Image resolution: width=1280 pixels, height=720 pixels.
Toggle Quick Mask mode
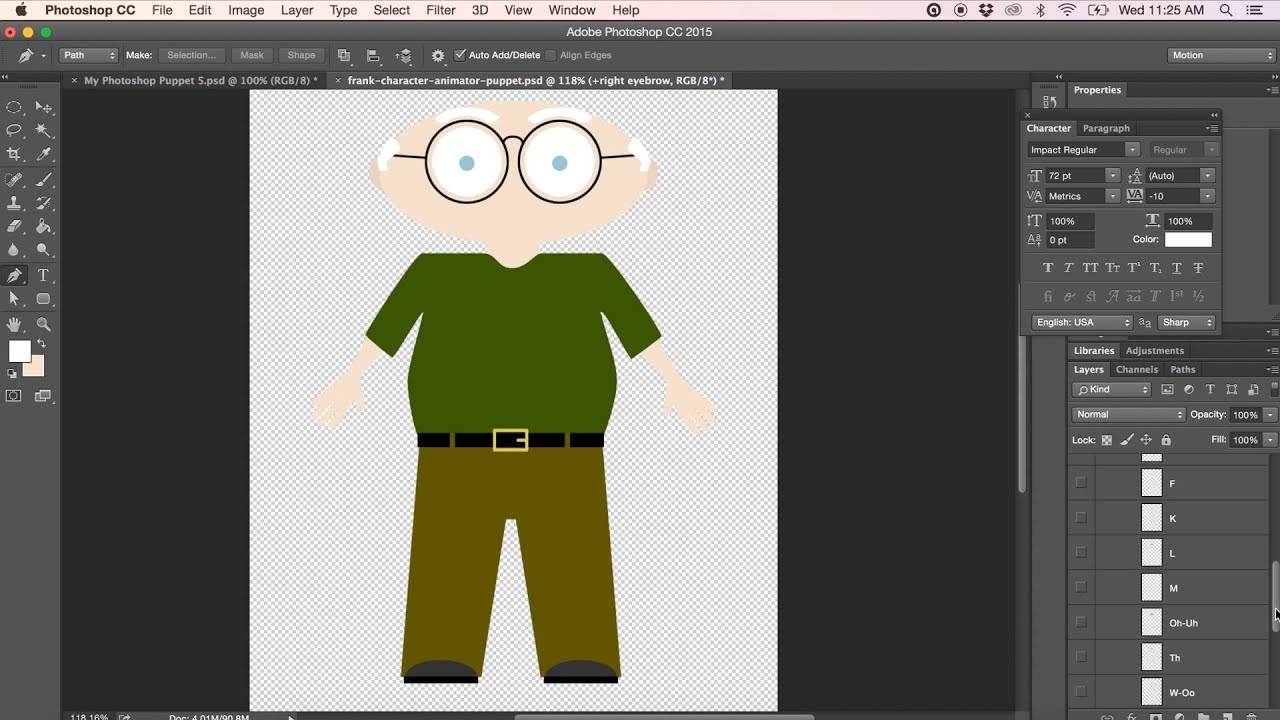click(x=14, y=396)
